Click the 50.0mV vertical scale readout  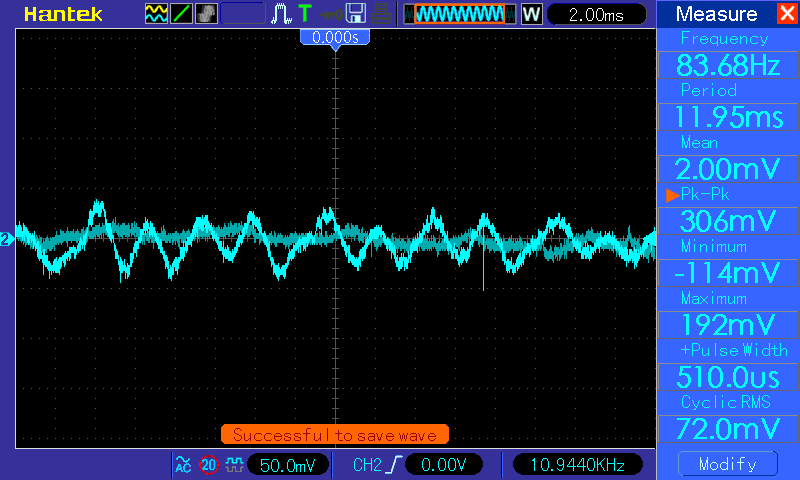click(x=288, y=465)
